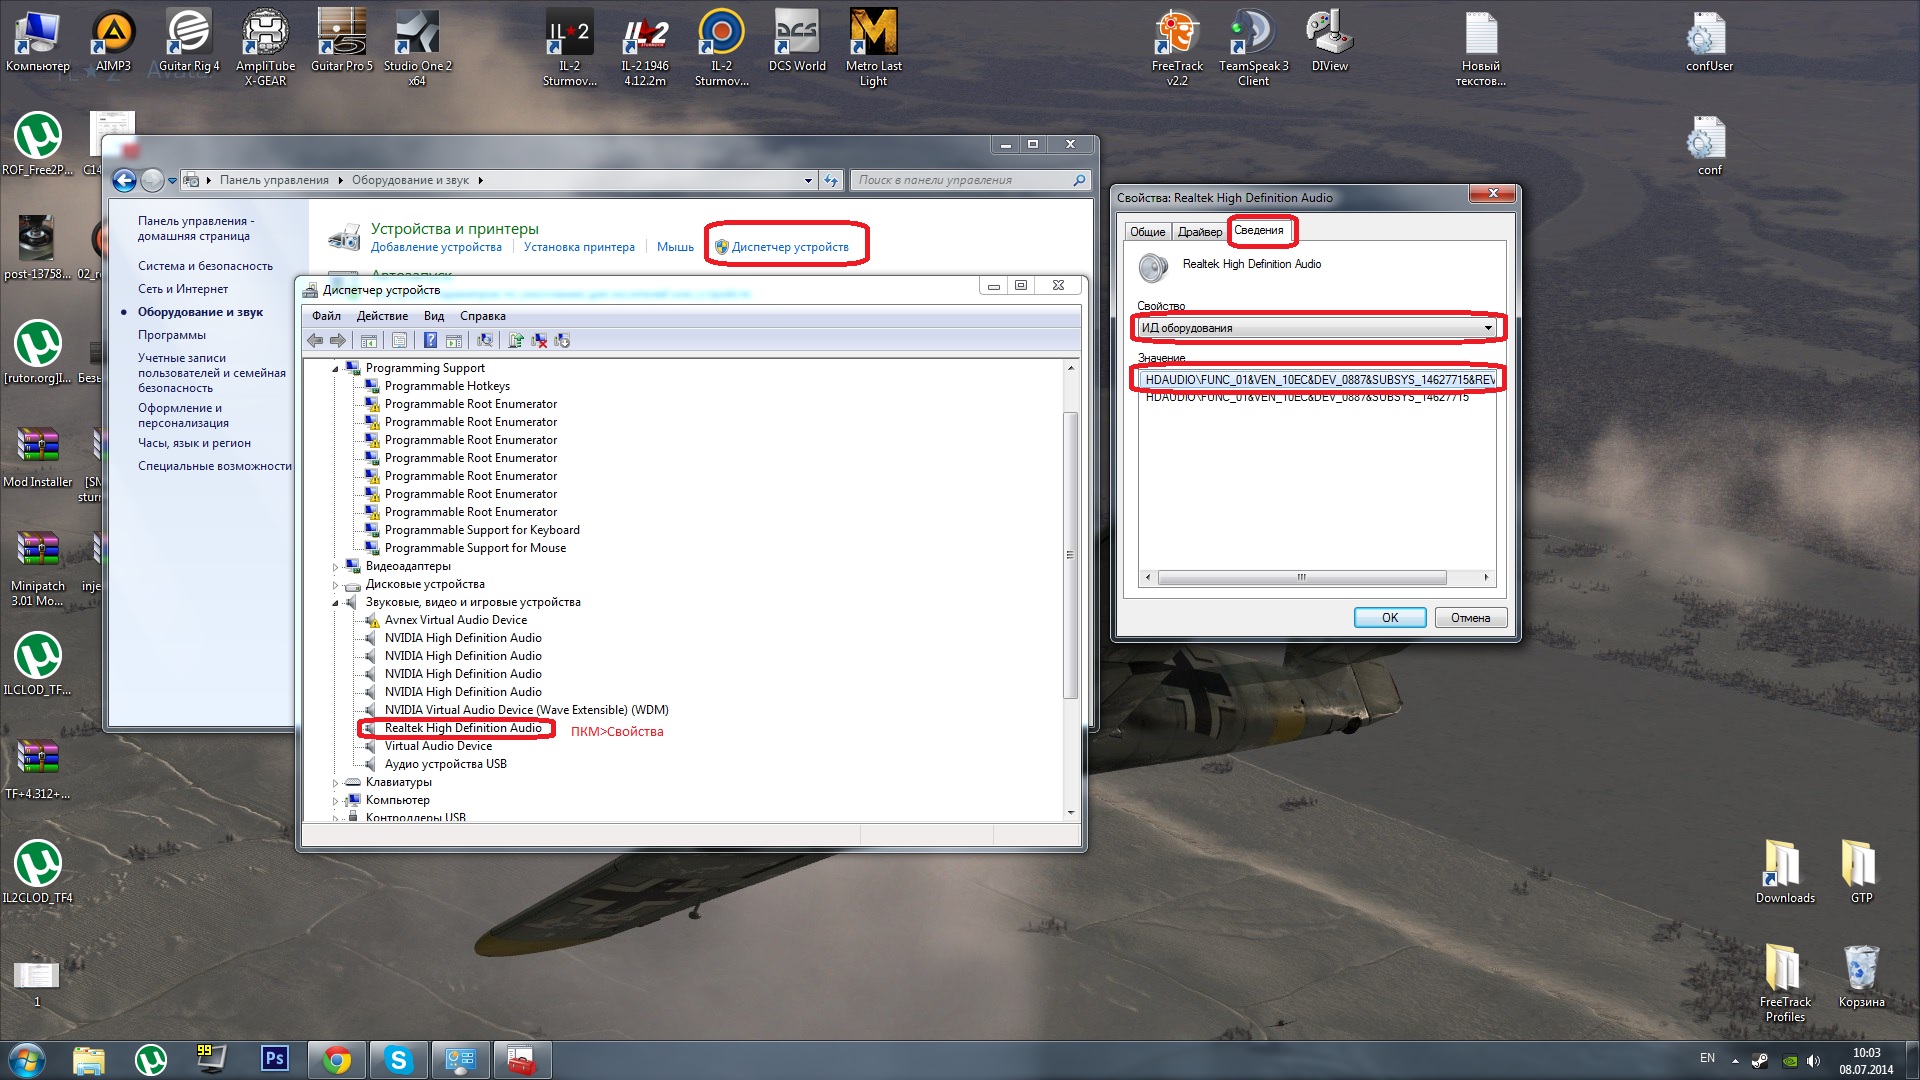Open the Вид menu

pyautogui.click(x=434, y=316)
